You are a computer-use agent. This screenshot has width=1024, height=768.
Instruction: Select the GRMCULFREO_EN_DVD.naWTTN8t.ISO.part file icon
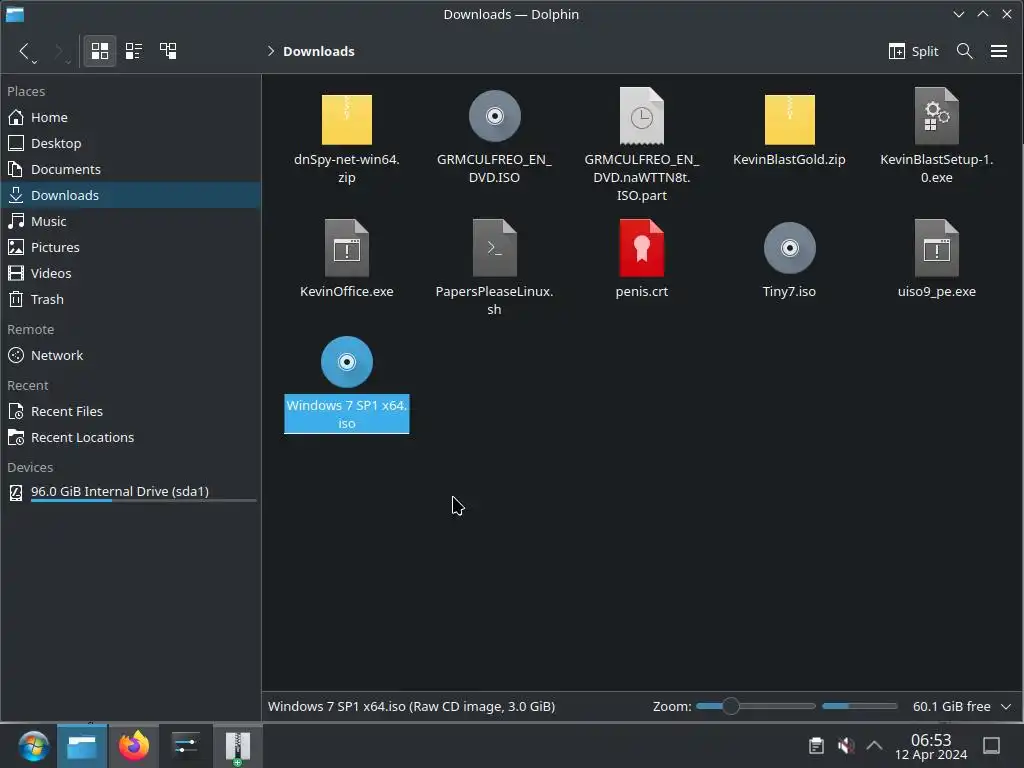pyautogui.click(x=642, y=116)
